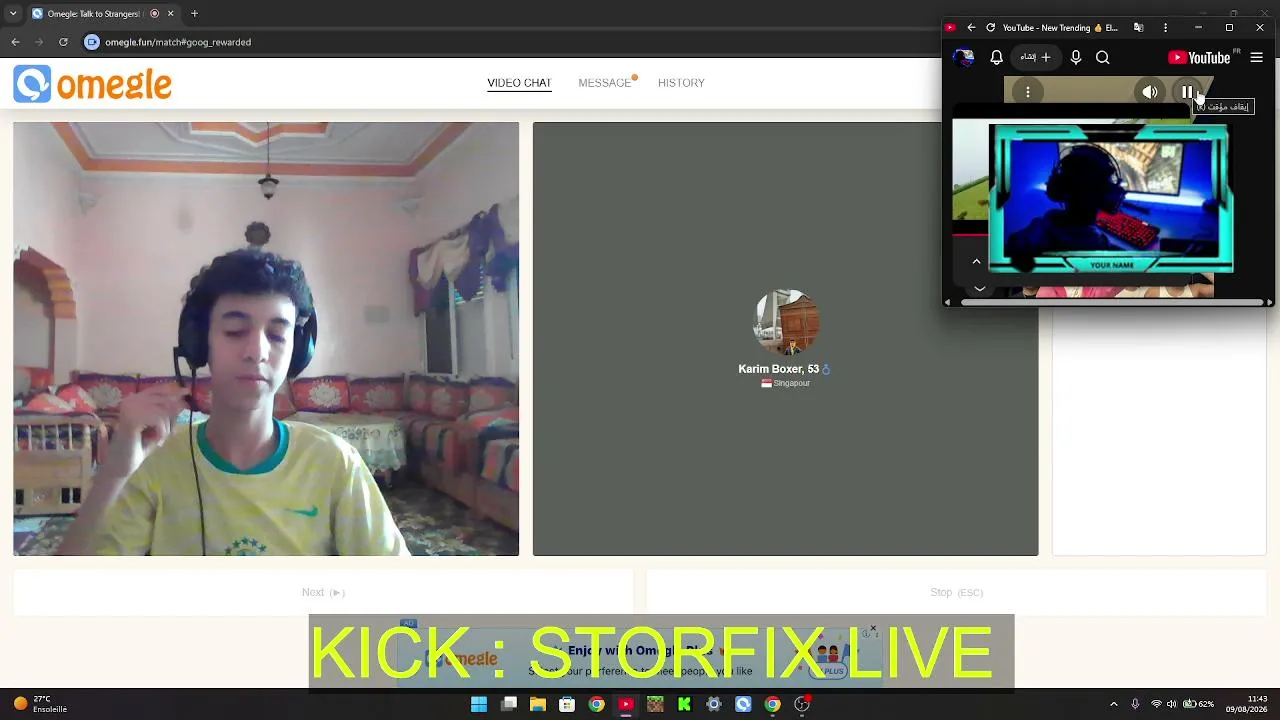Switch to the VIDEO CHAT tab
This screenshot has width=1280, height=720.
[519, 83]
